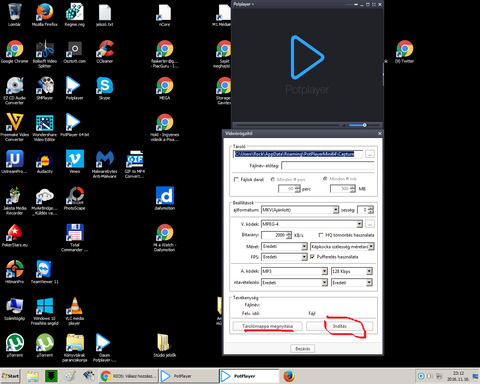Click the Bitarány 2000 spinner arrows
The image size is (480, 384).
tap(289, 235)
